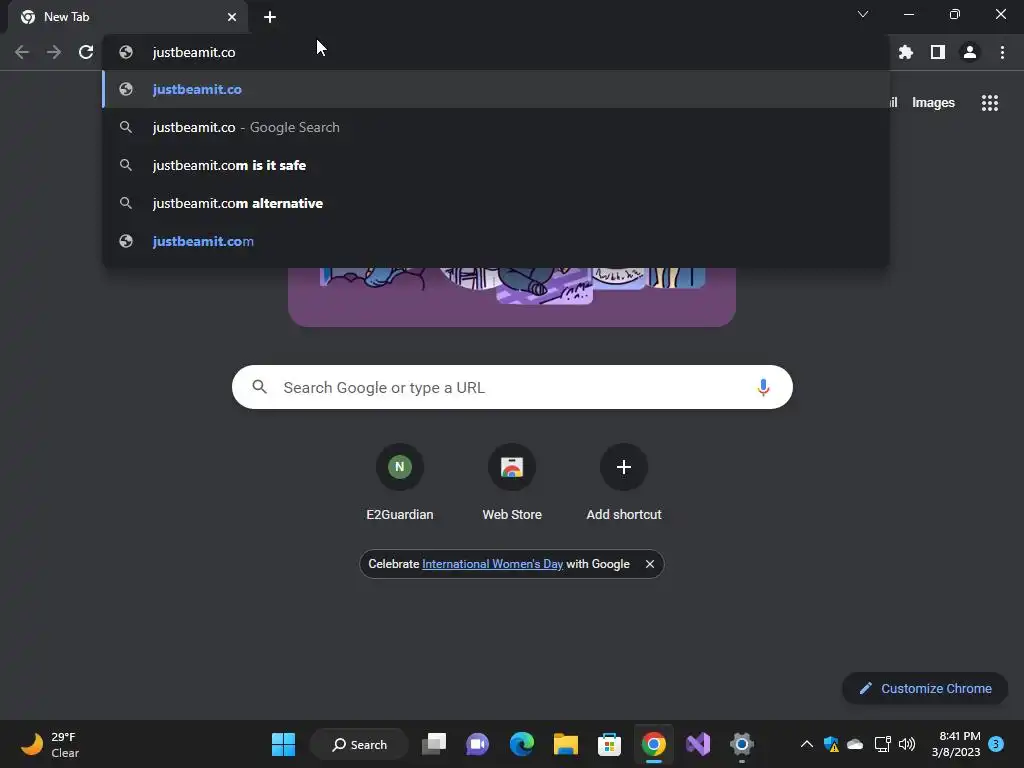The width and height of the screenshot is (1024, 768).
Task: Click the address bar containing justbeamit.co
Action: point(496,52)
